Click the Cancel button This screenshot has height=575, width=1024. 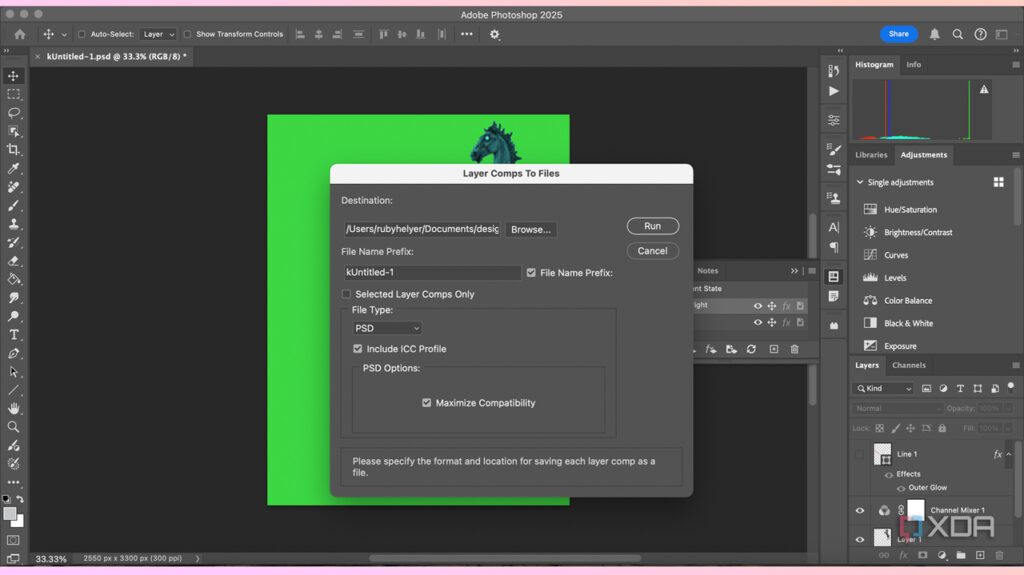652,251
